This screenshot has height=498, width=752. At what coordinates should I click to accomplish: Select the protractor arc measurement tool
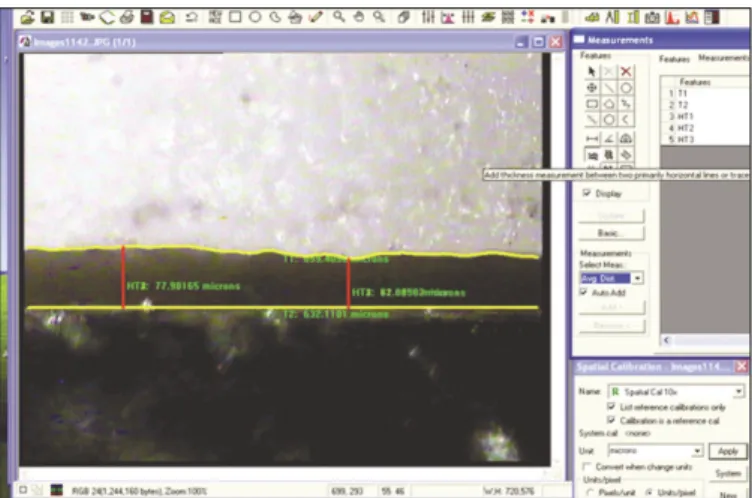coord(625,139)
